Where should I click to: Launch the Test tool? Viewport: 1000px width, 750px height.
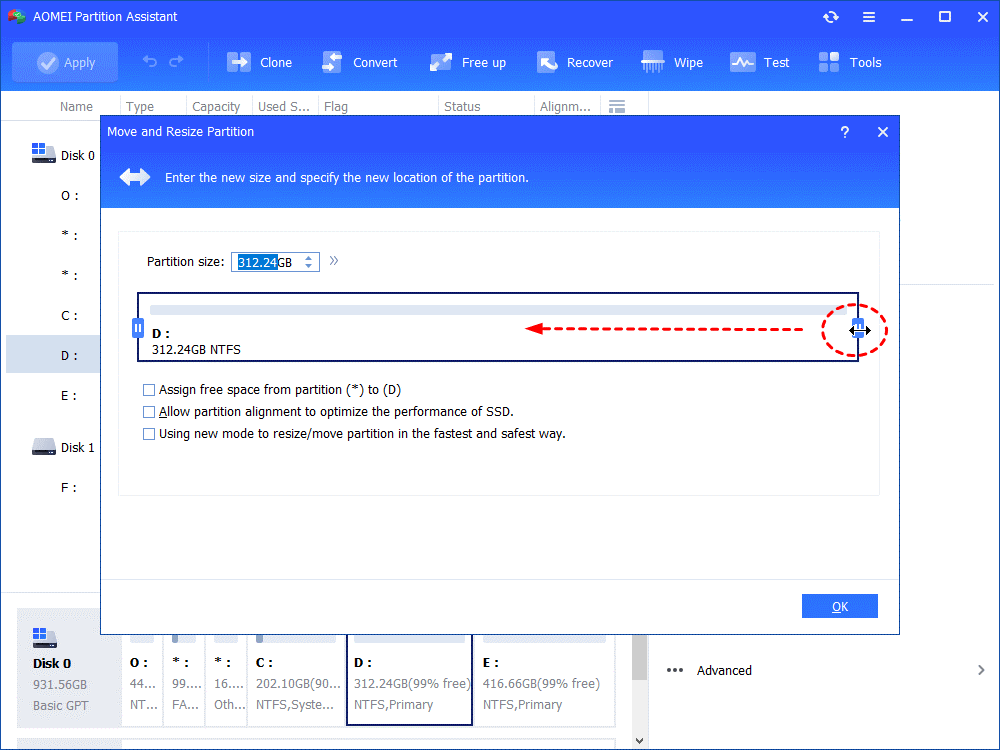(742, 62)
